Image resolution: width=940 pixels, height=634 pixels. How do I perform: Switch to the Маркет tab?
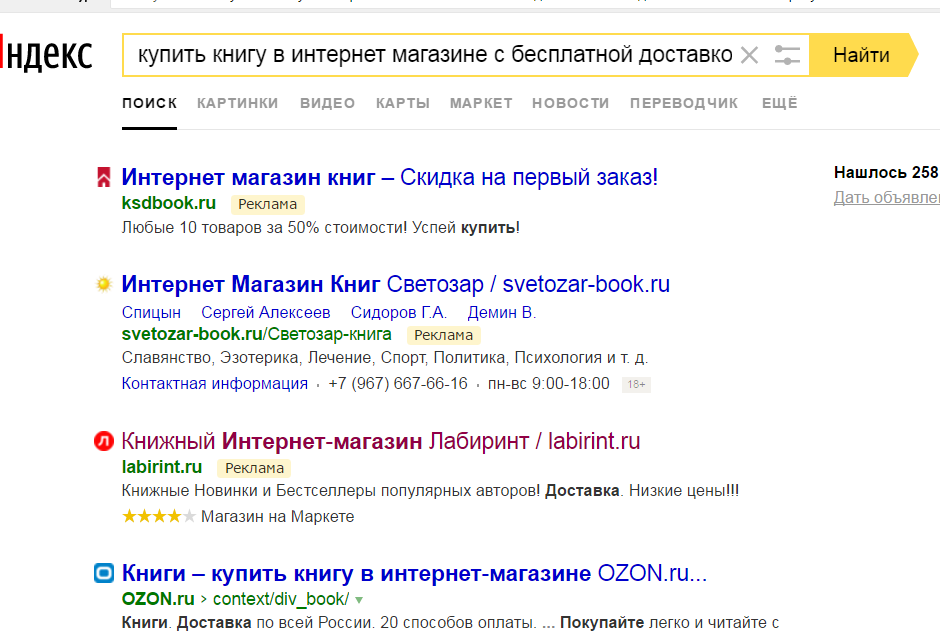pyautogui.click(x=481, y=103)
